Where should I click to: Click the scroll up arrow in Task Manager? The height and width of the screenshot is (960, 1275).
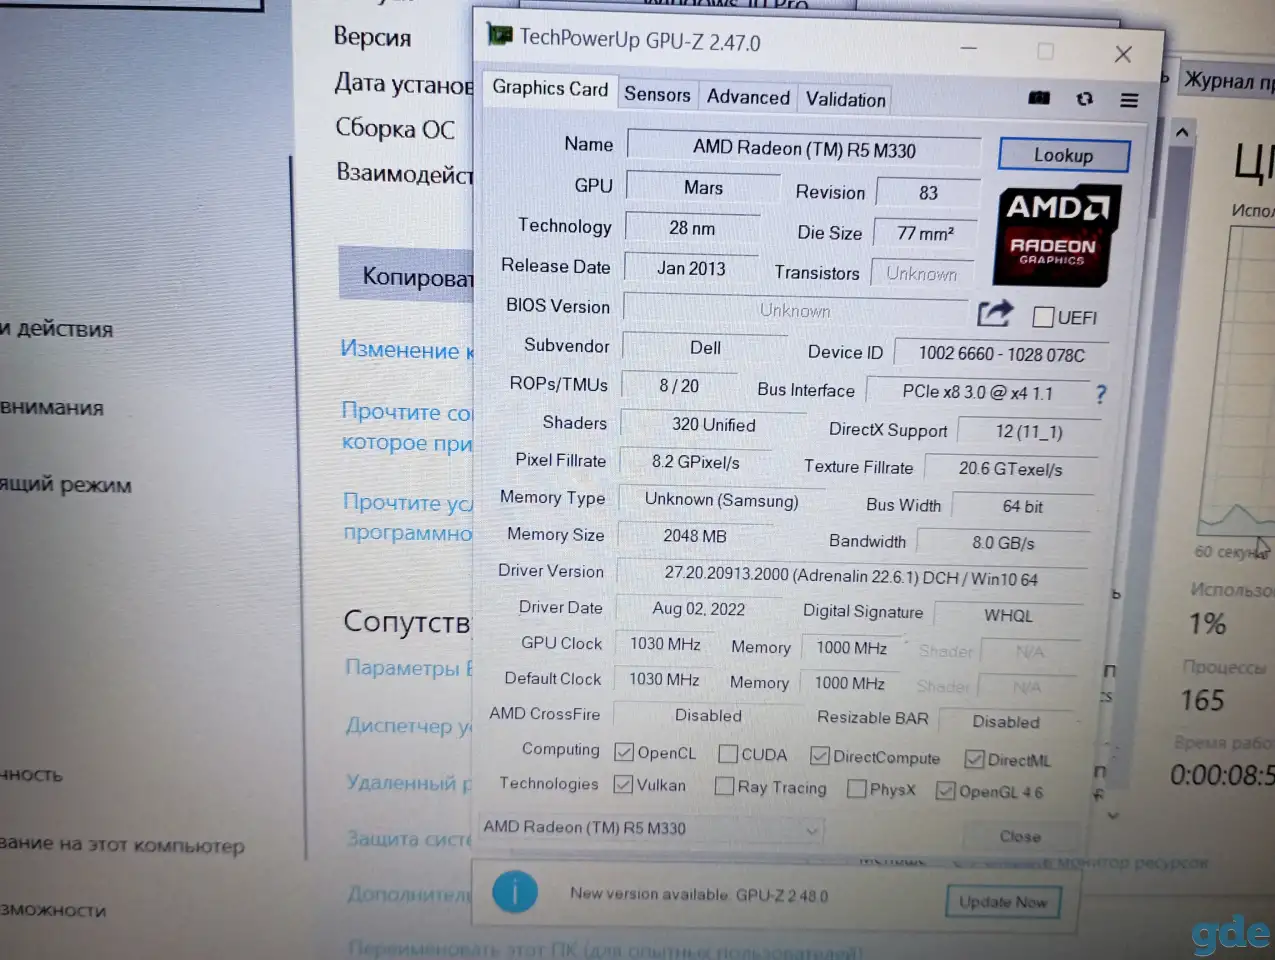1182,131
